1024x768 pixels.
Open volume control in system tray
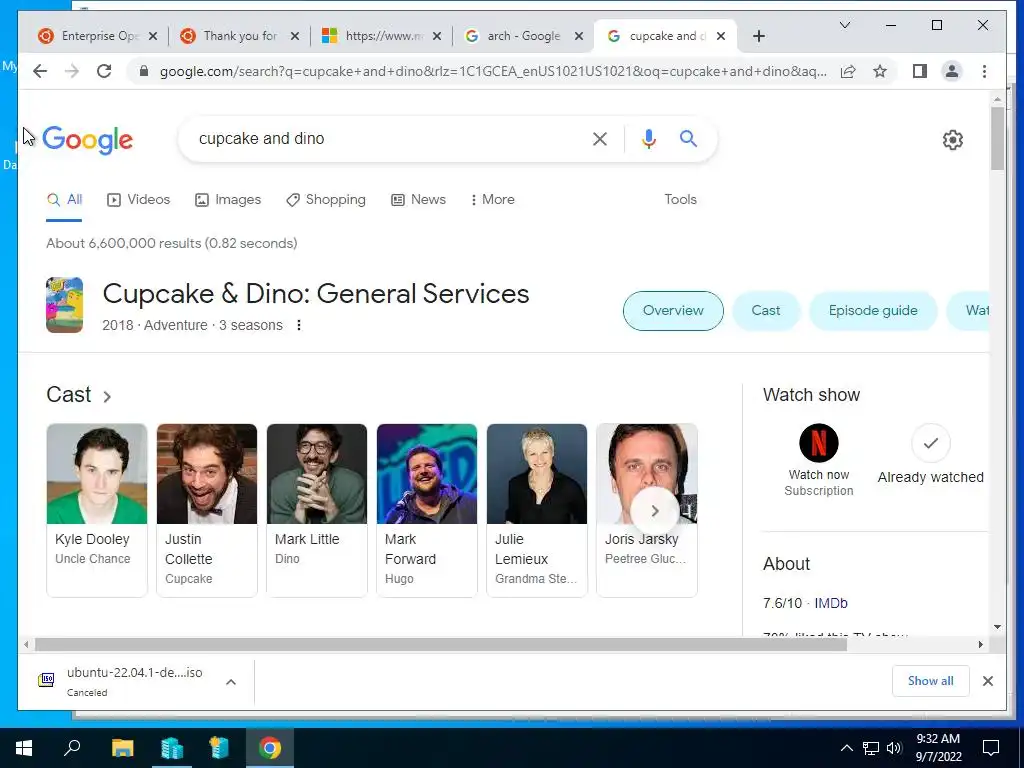coord(894,748)
